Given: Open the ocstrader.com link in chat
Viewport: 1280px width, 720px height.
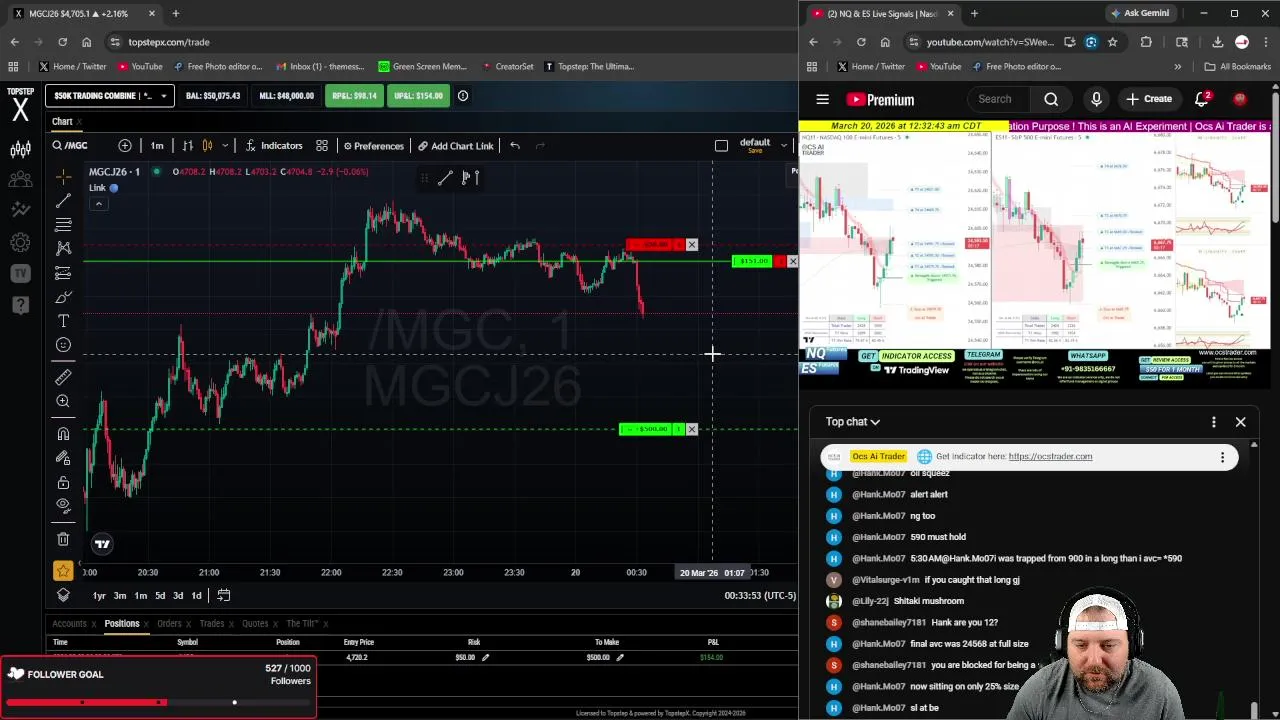Looking at the screenshot, I should coord(1050,457).
